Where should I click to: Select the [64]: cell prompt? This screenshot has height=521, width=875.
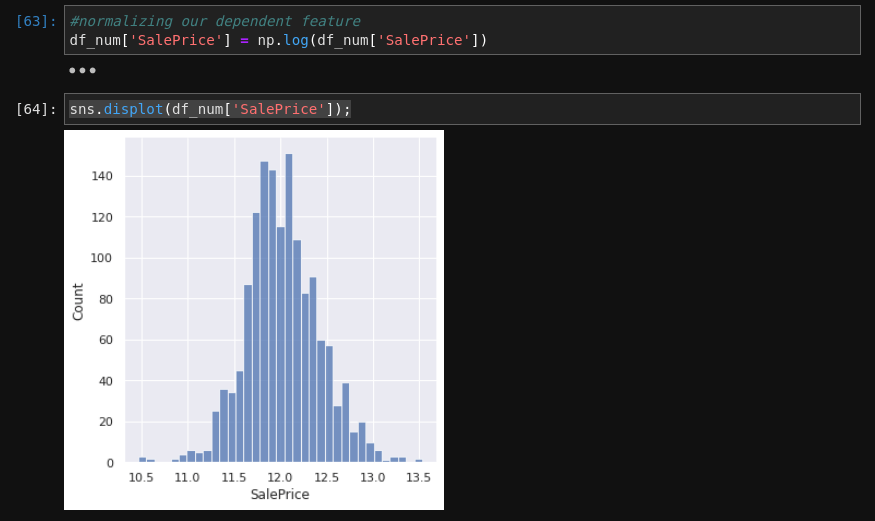point(36,109)
